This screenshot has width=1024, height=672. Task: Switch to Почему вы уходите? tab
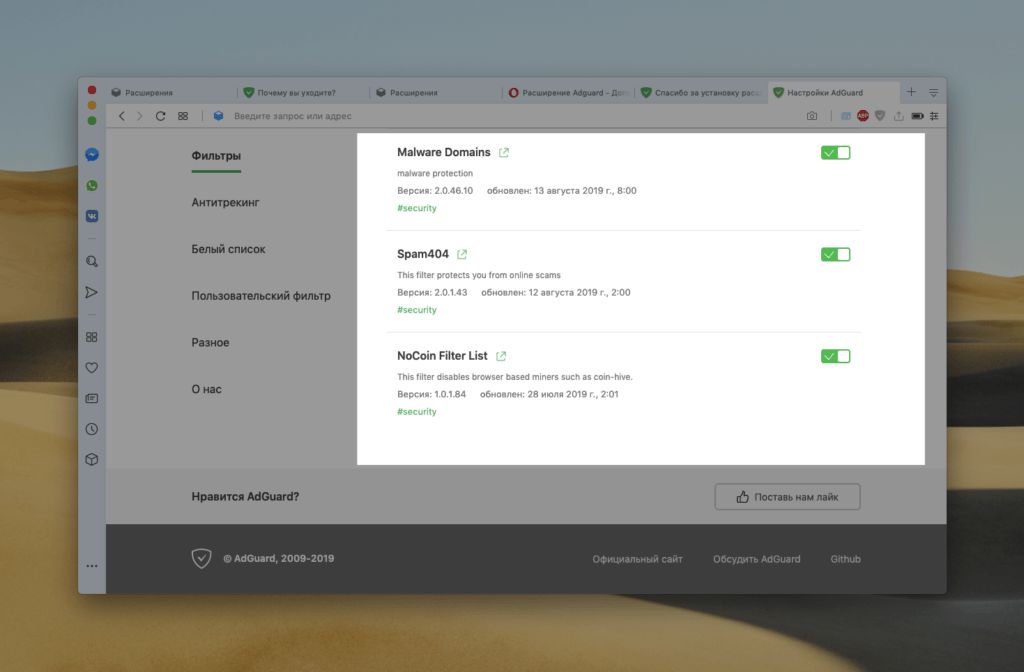(x=303, y=93)
